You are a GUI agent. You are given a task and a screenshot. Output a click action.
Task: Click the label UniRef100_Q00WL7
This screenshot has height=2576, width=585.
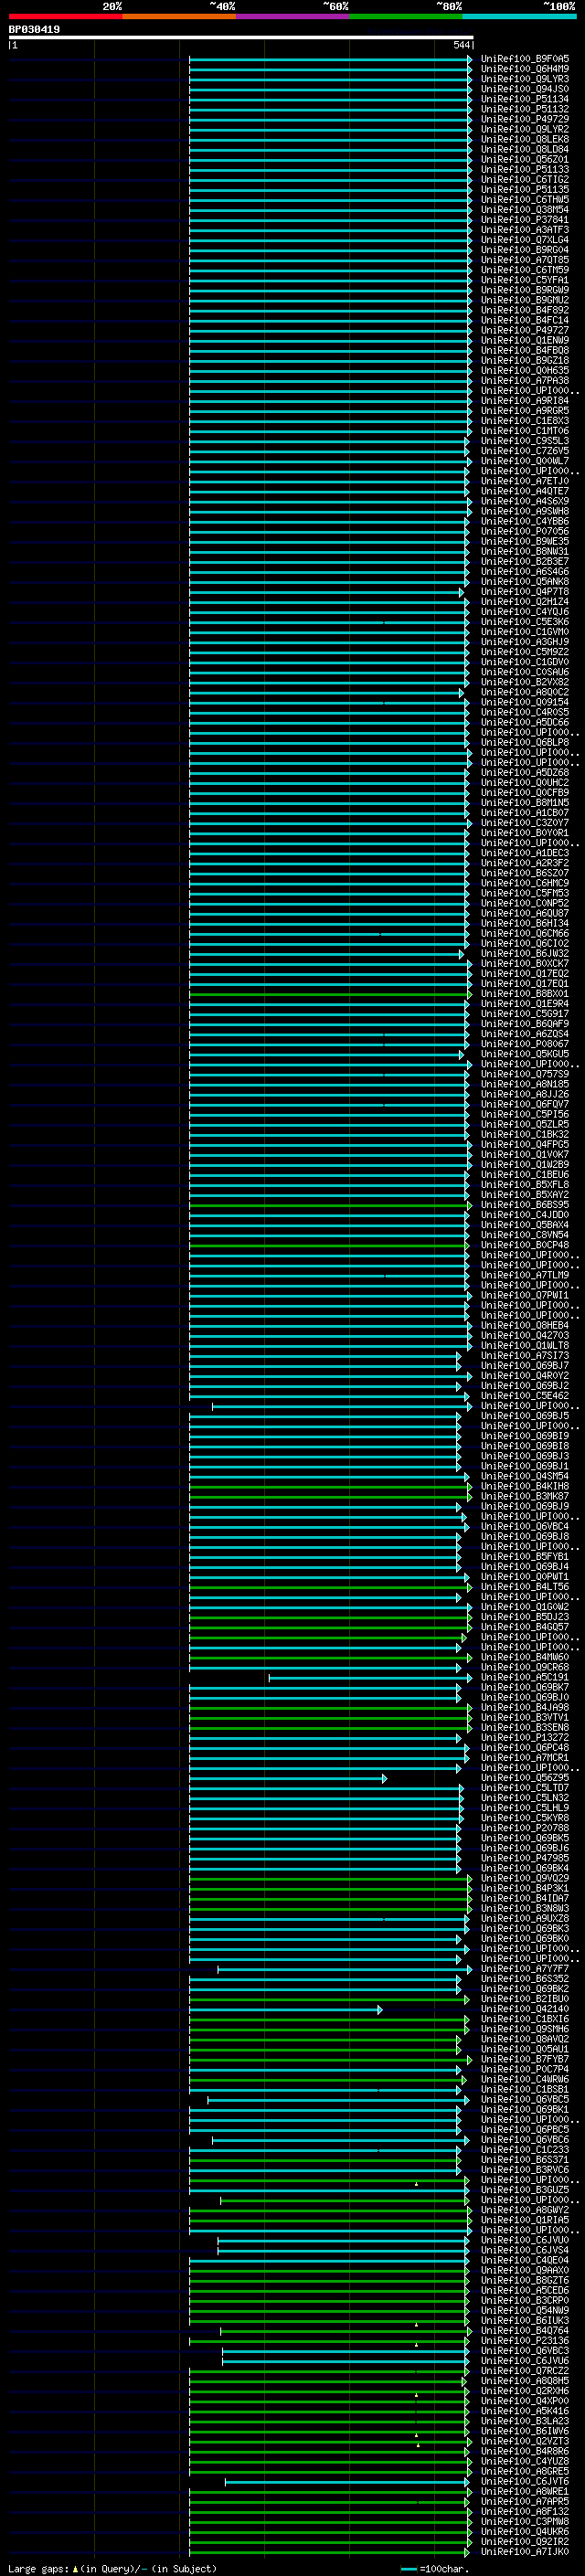point(525,461)
